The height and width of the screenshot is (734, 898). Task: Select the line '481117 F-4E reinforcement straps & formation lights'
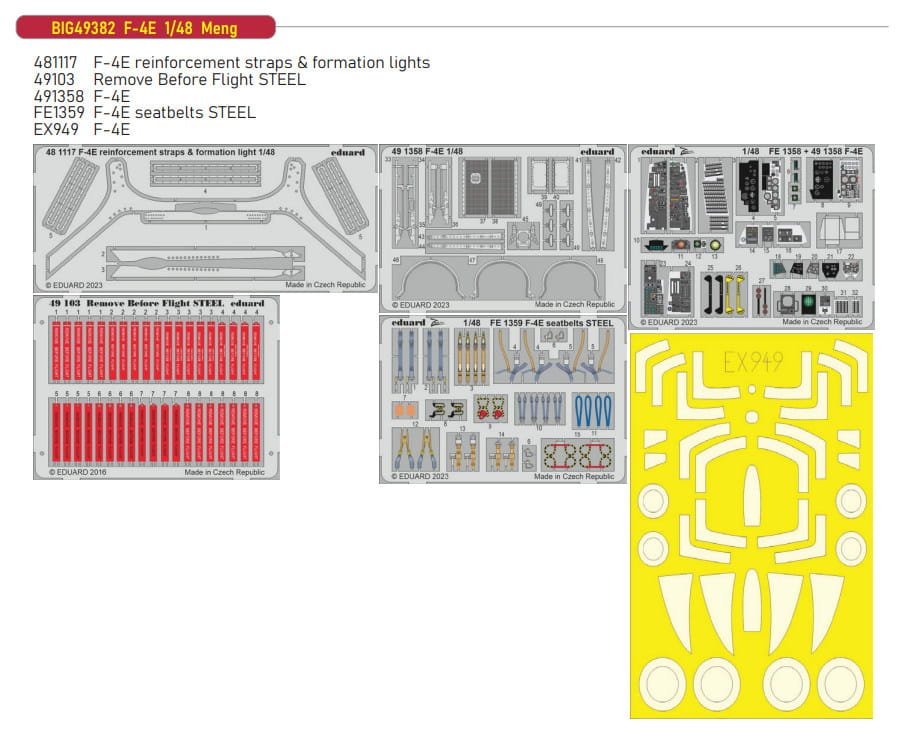coord(231,62)
